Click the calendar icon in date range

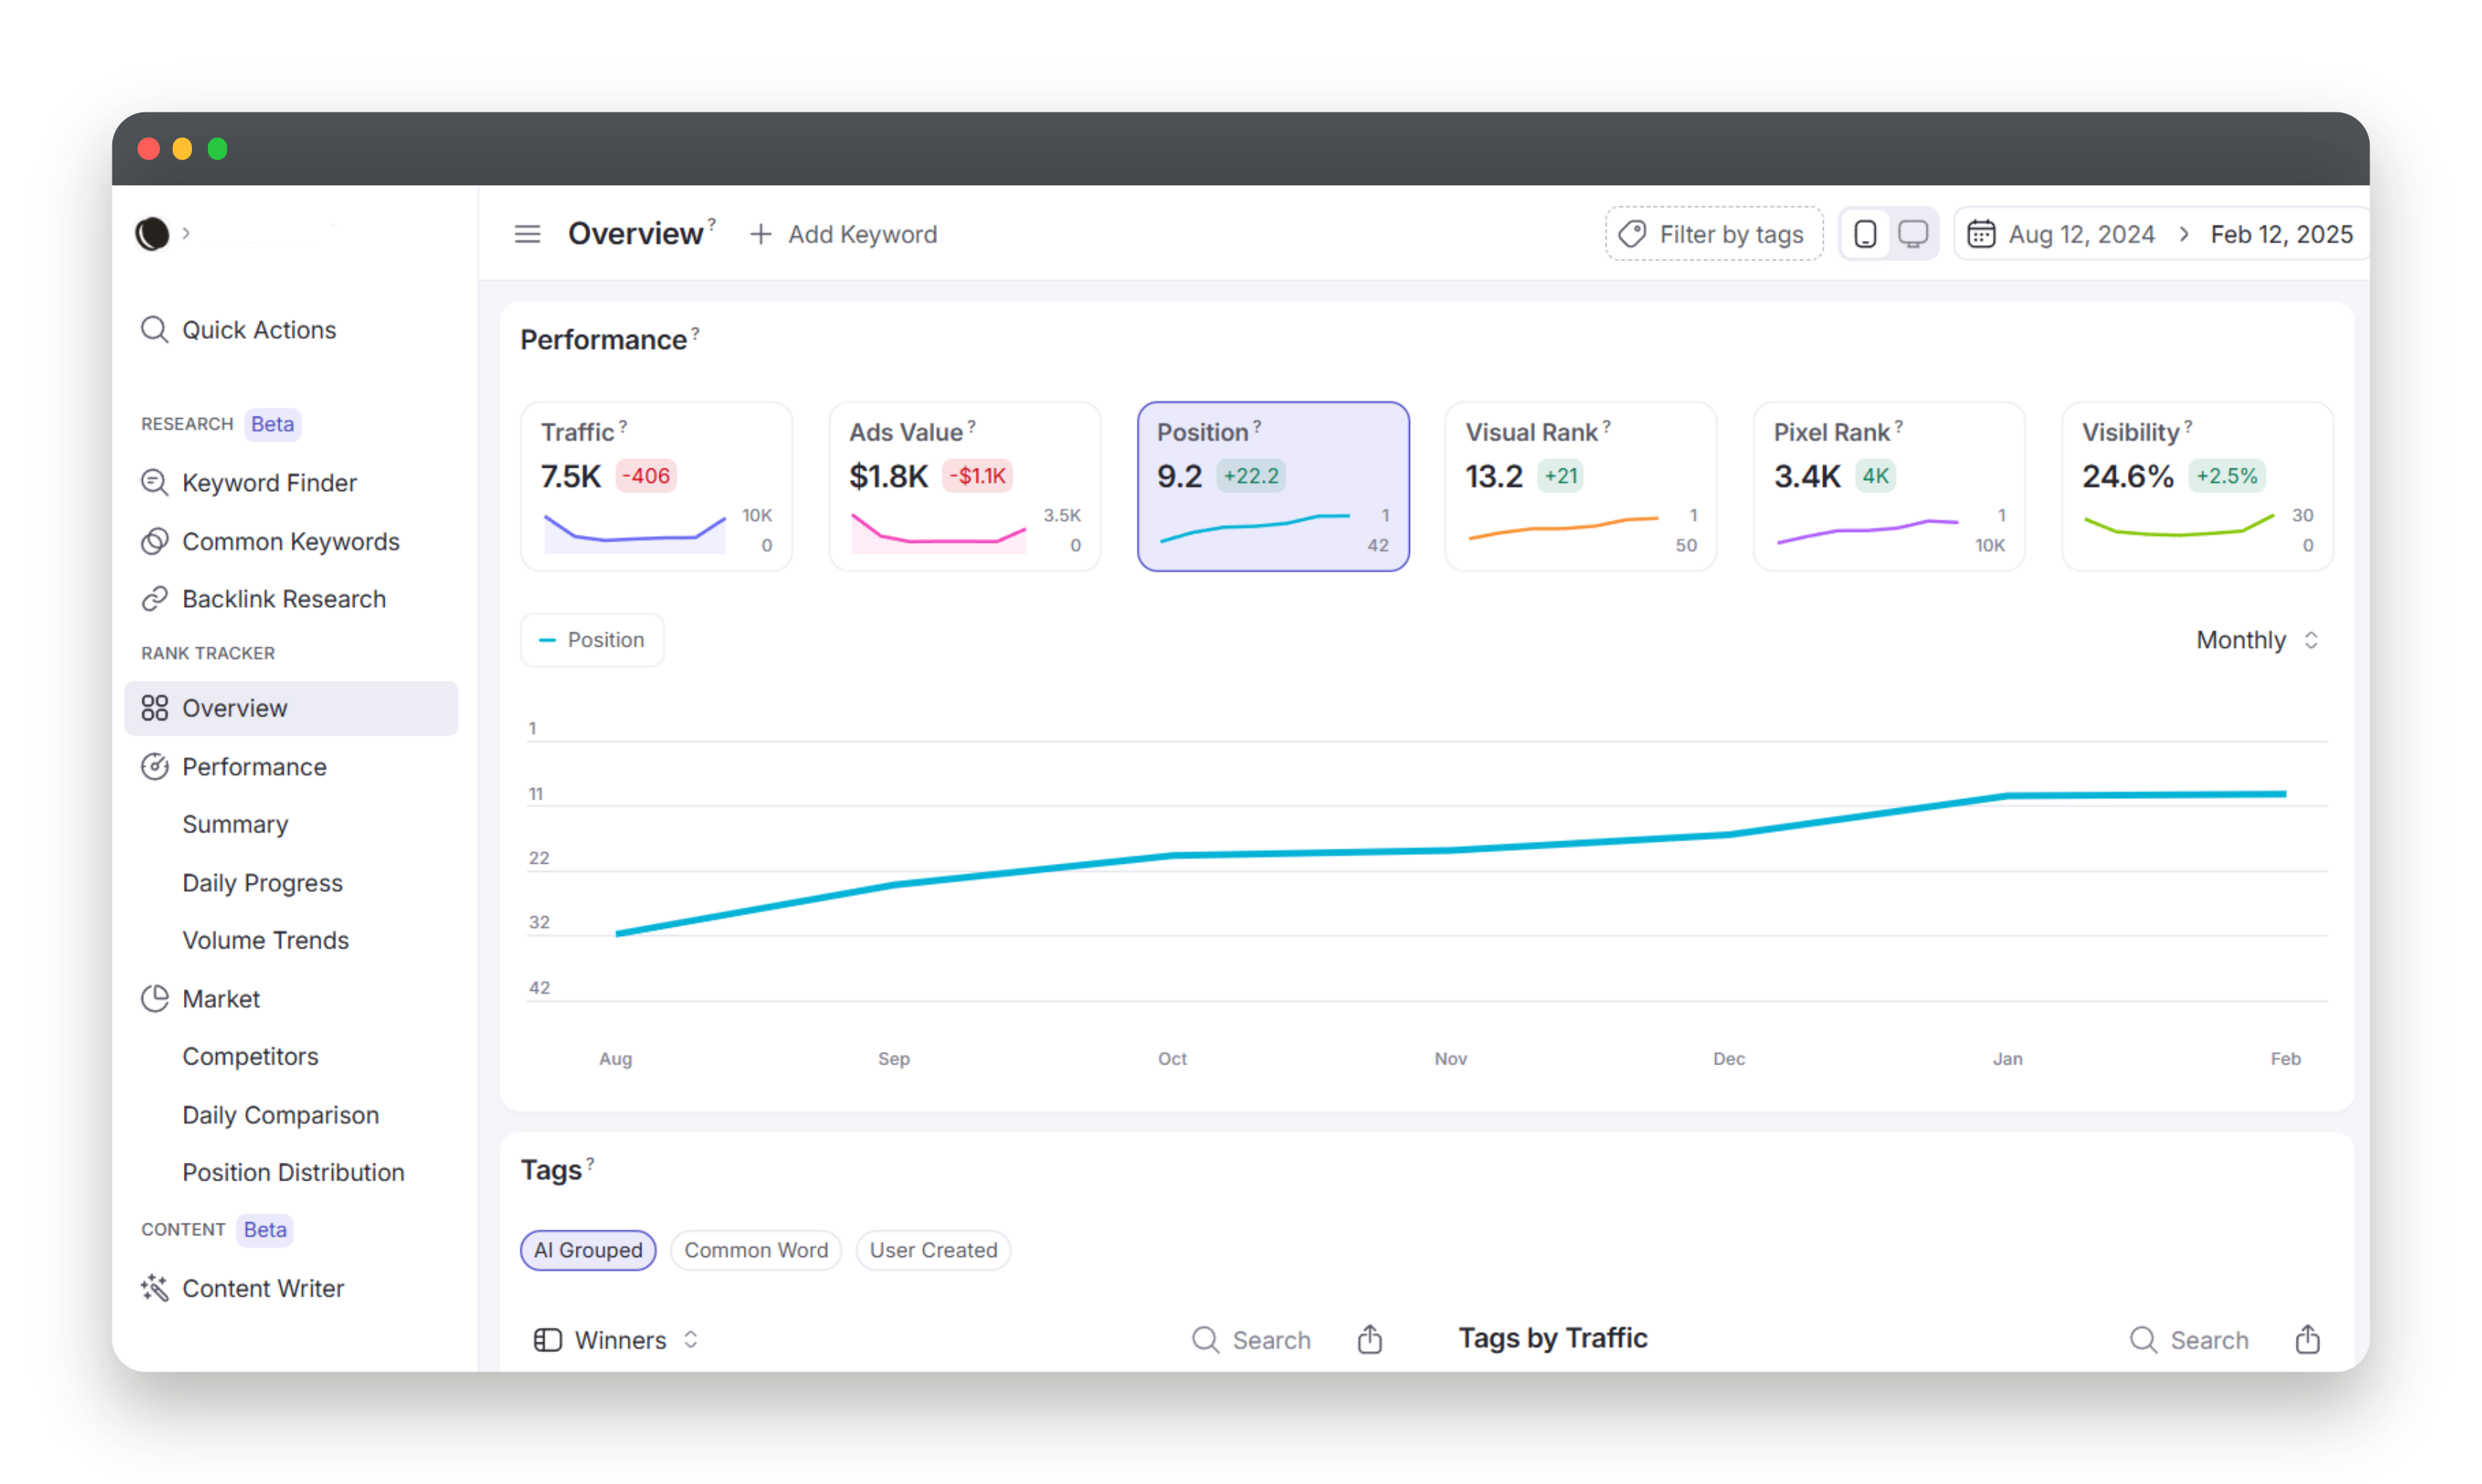[x=1980, y=234]
